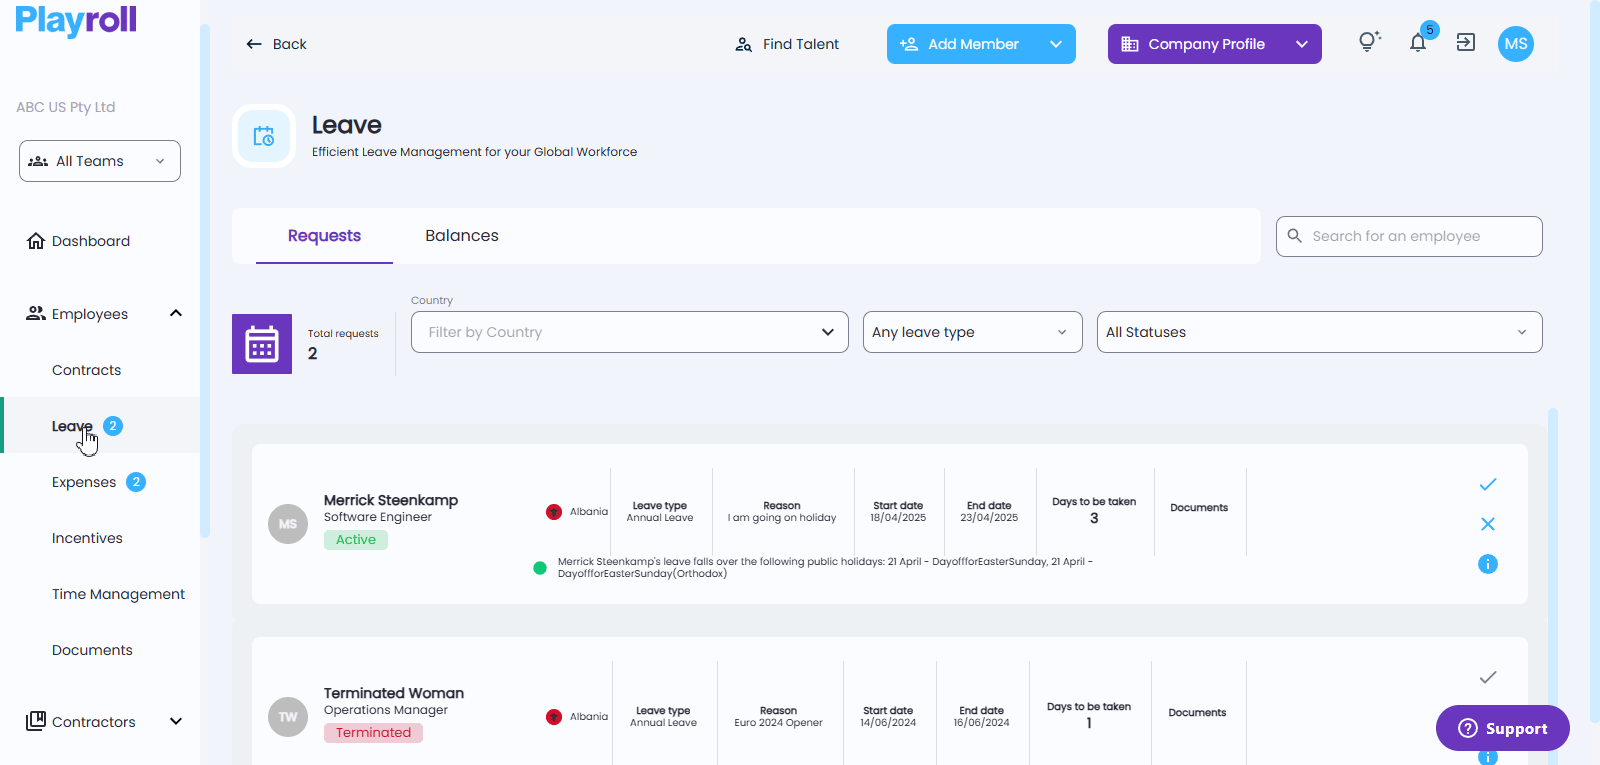Switch to the Requests tab
This screenshot has width=1600, height=765.
click(324, 236)
